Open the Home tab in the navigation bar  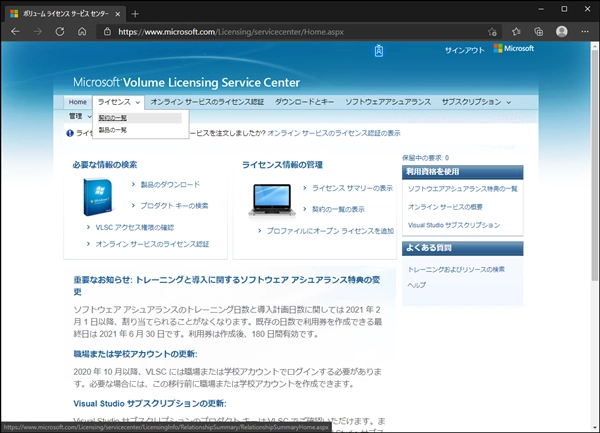(x=78, y=102)
